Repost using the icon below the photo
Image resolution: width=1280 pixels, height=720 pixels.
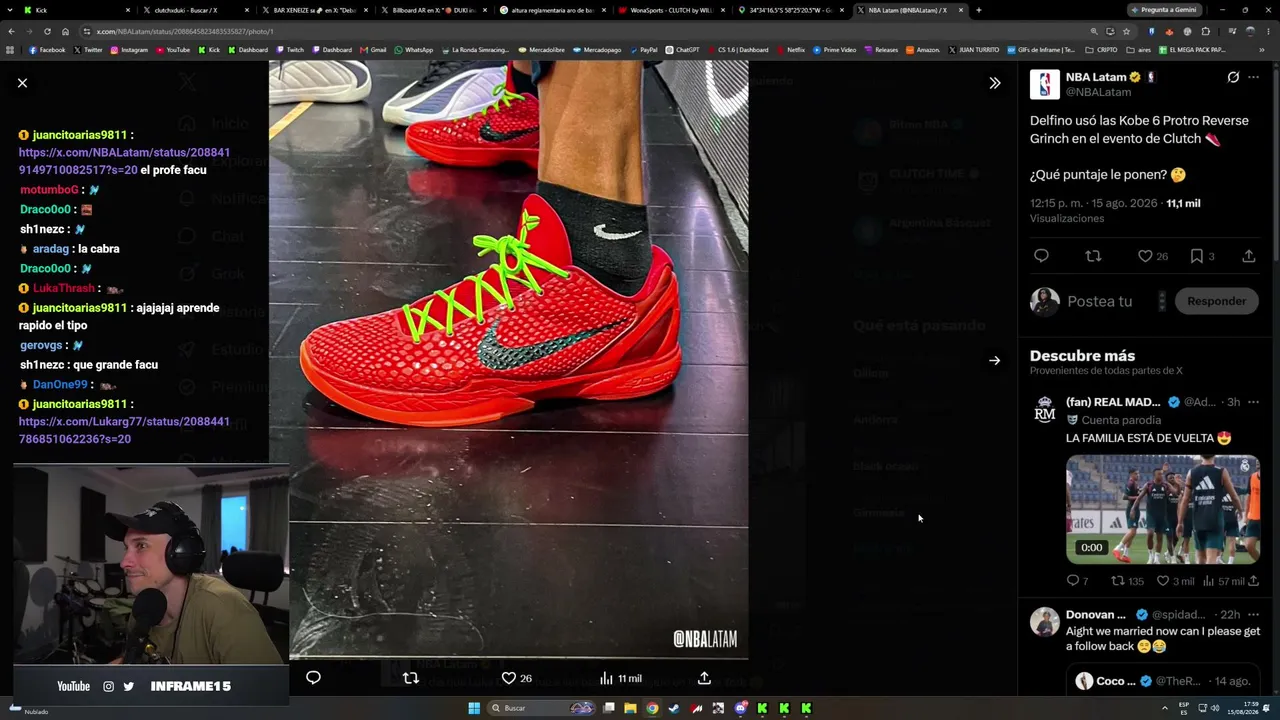click(410, 678)
